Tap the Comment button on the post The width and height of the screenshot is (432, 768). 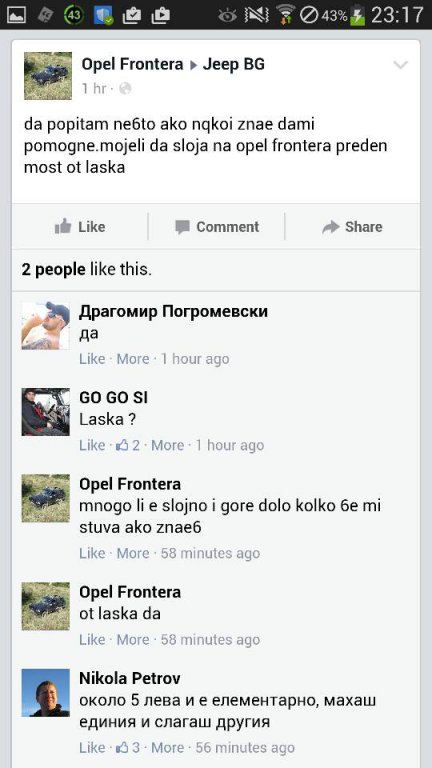point(217,227)
